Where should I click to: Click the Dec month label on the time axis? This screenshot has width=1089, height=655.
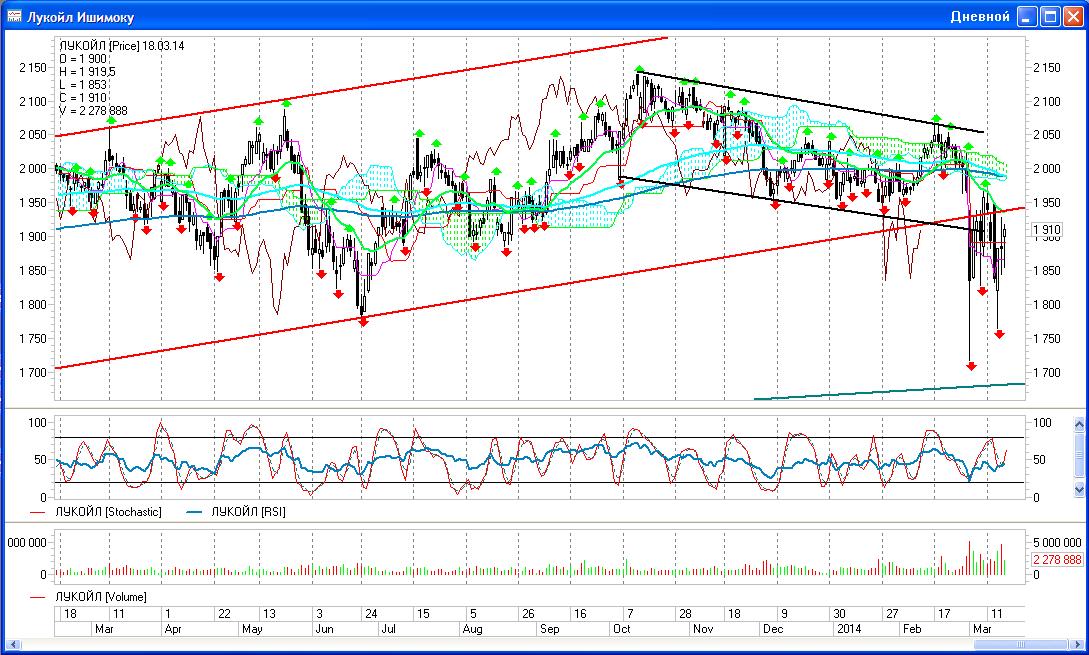tap(773, 629)
